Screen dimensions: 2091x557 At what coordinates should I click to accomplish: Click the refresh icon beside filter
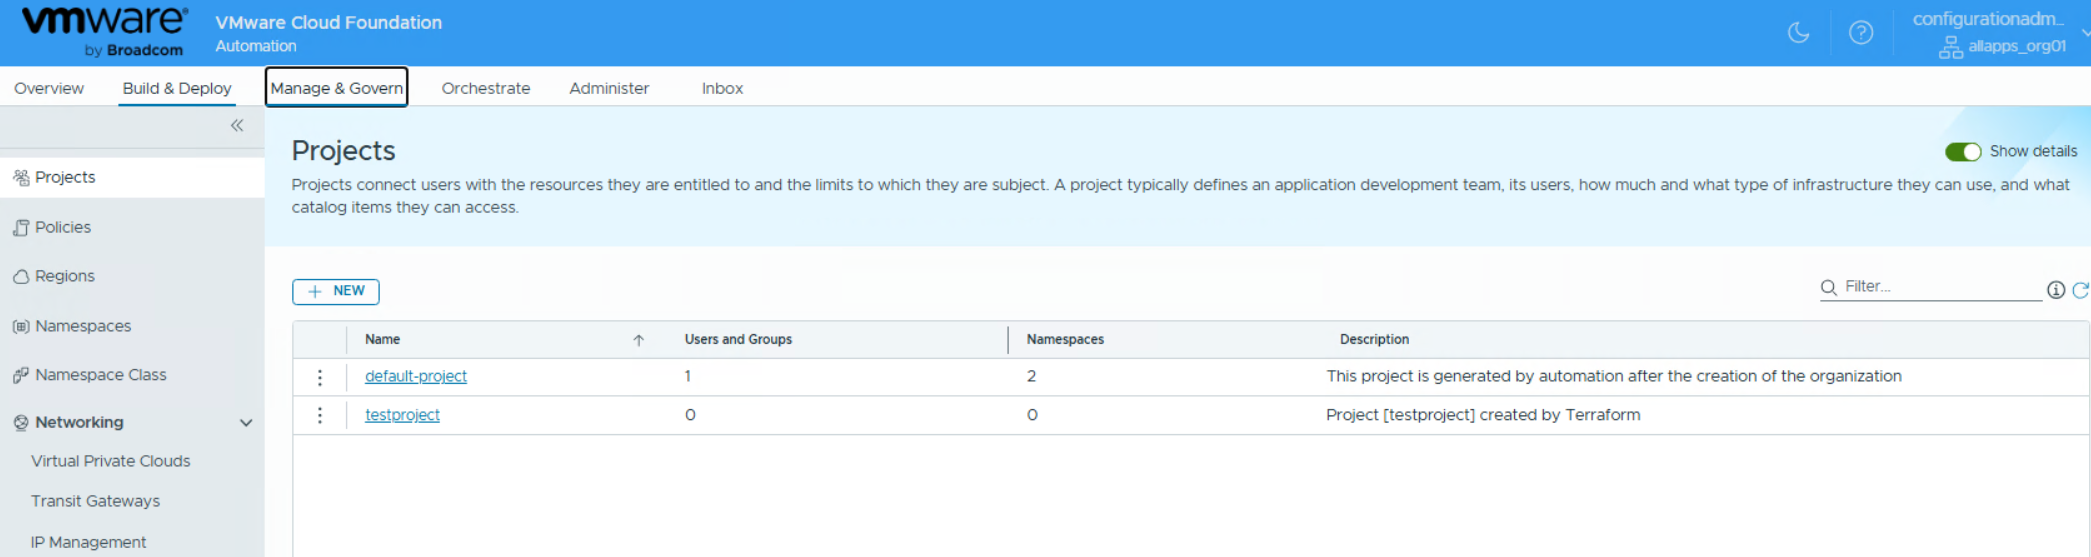point(2080,290)
